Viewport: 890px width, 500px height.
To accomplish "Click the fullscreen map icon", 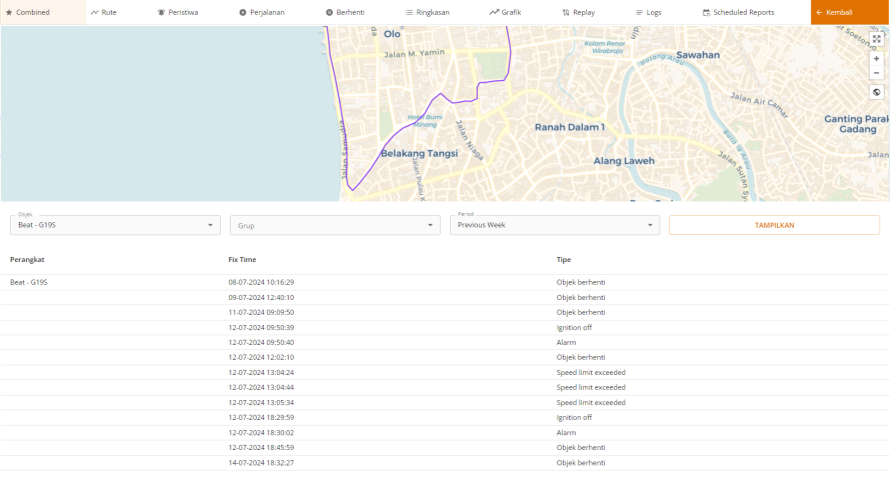I will tap(876, 39).
